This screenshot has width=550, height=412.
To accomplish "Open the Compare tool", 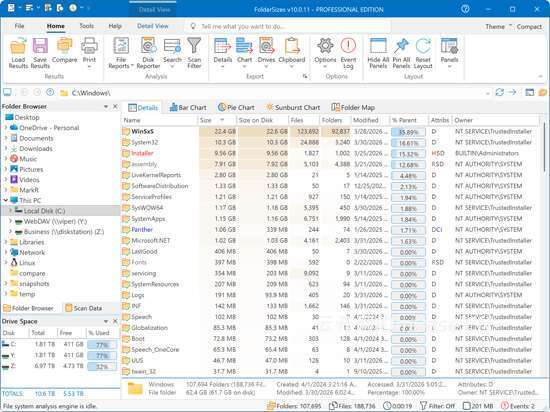I will pos(65,50).
